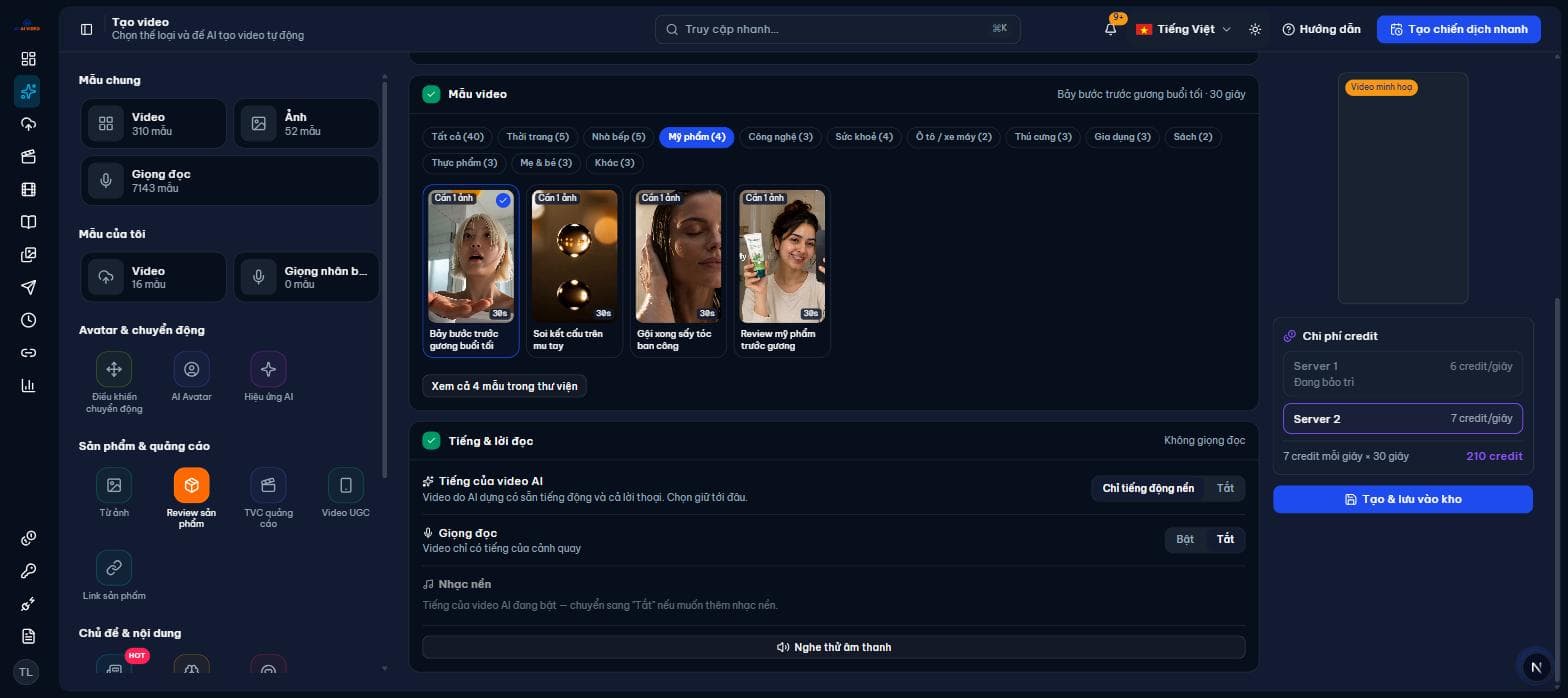
Task: Select the Hiệu ứng AI sparkle icon
Action: click(268, 369)
